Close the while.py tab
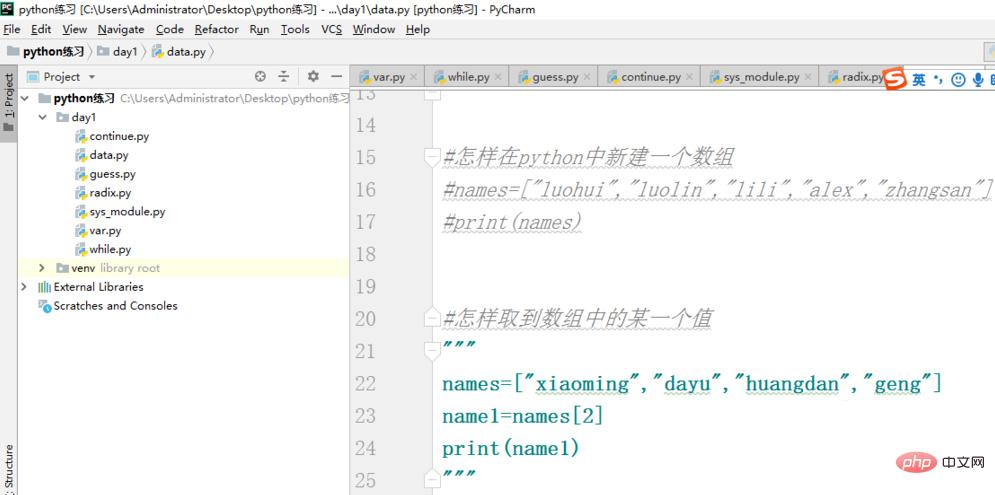Screen dimensions: 995x495 point(498,77)
